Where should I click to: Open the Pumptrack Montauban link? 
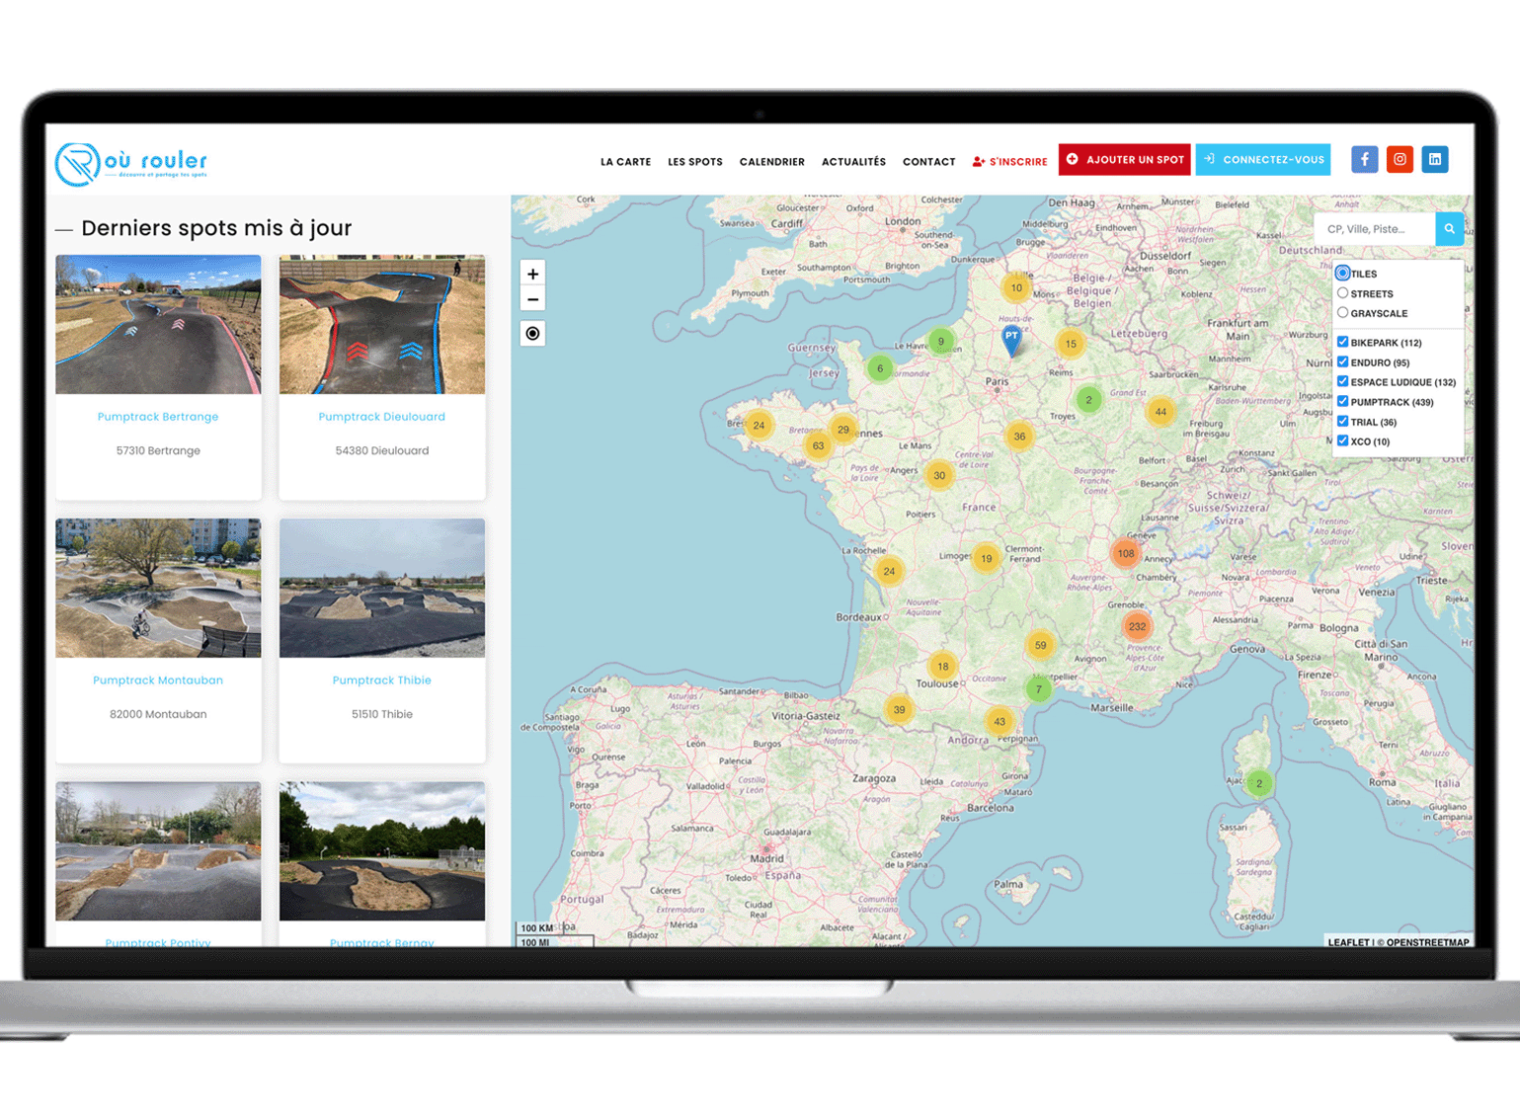(x=158, y=680)
